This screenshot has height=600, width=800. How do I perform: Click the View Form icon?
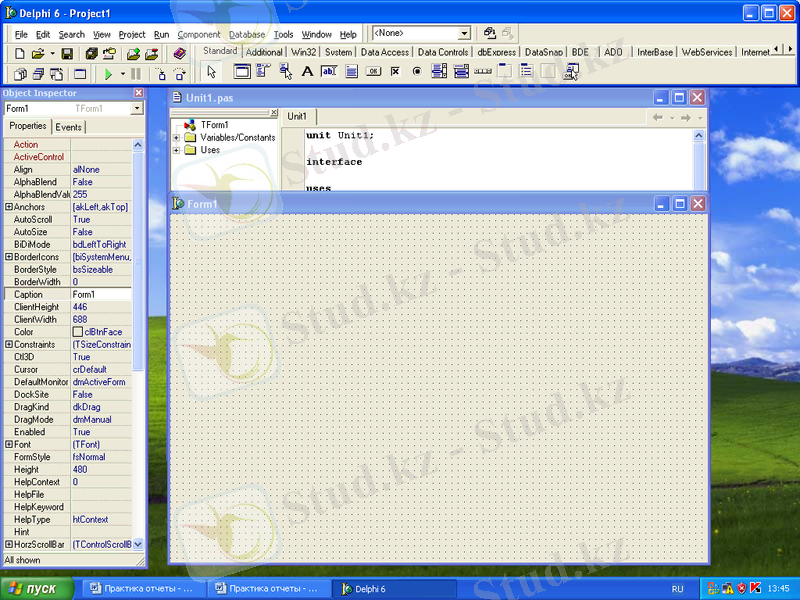(38, 74)
